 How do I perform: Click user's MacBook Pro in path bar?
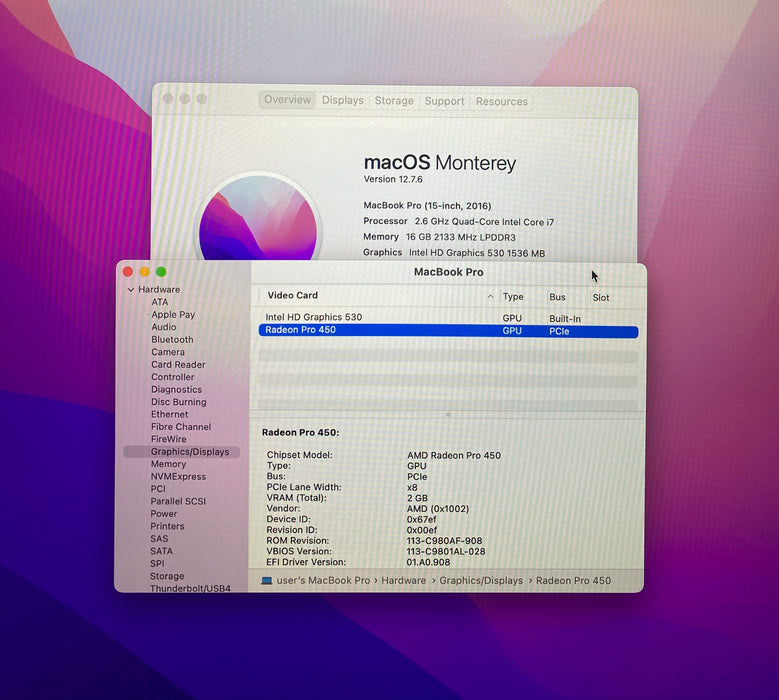(323, 580)
